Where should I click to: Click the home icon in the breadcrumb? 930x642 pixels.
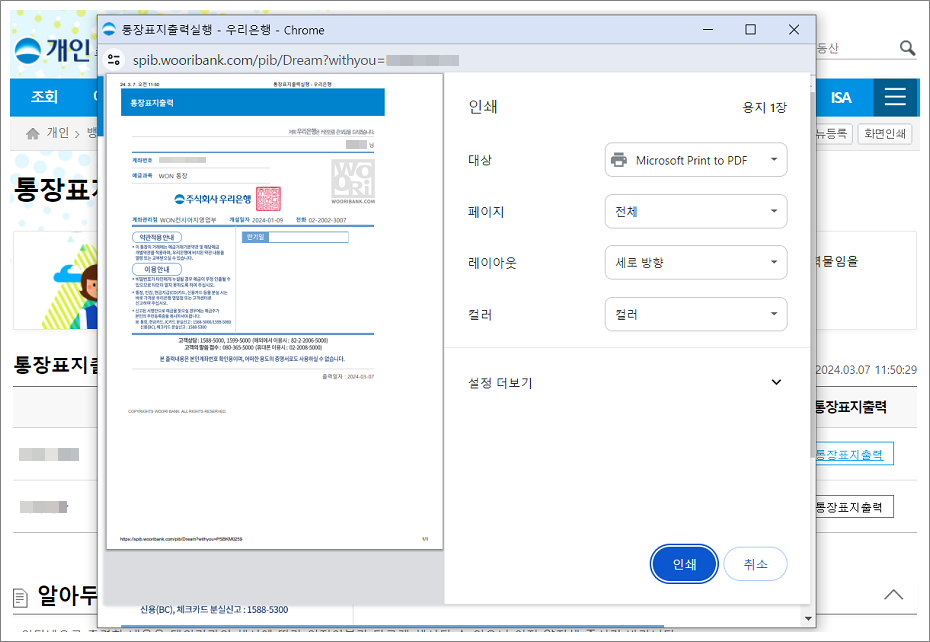click(34, 131)
